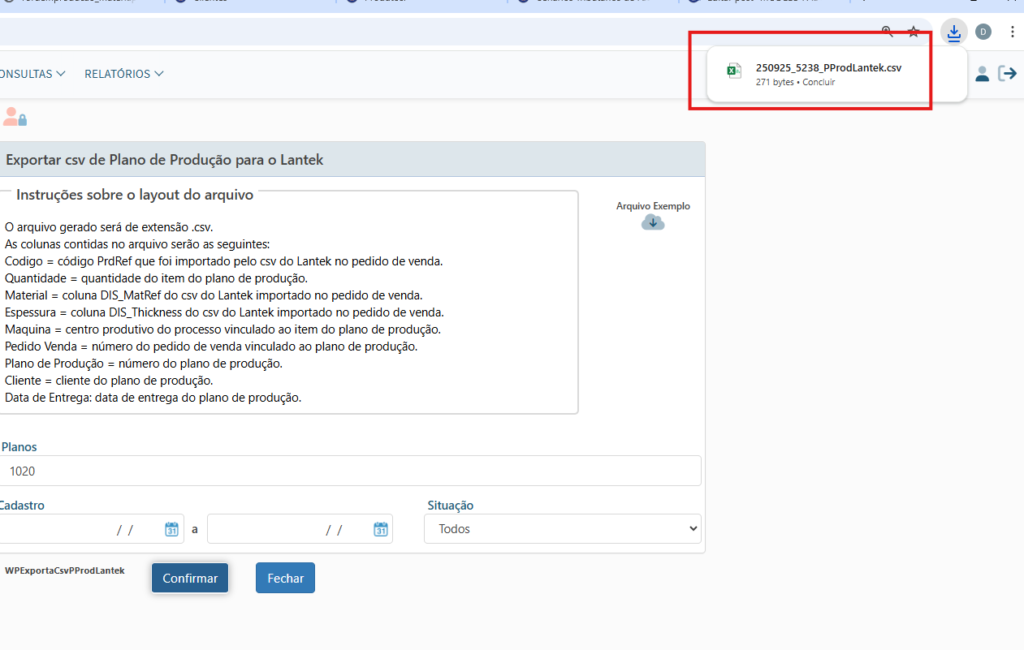Click the user profile icon in header

(982, 73)
